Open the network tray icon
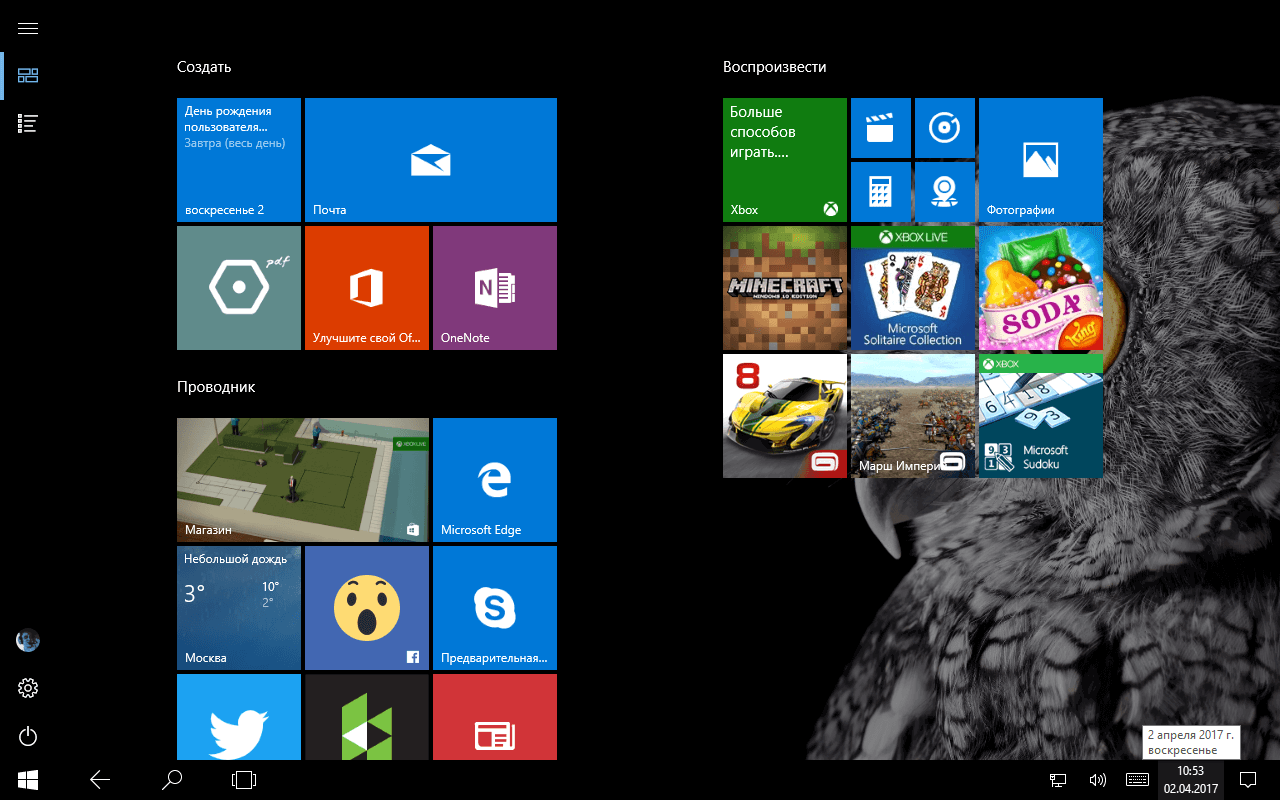Screen dimensions: 1280x800 [1057, 780]
